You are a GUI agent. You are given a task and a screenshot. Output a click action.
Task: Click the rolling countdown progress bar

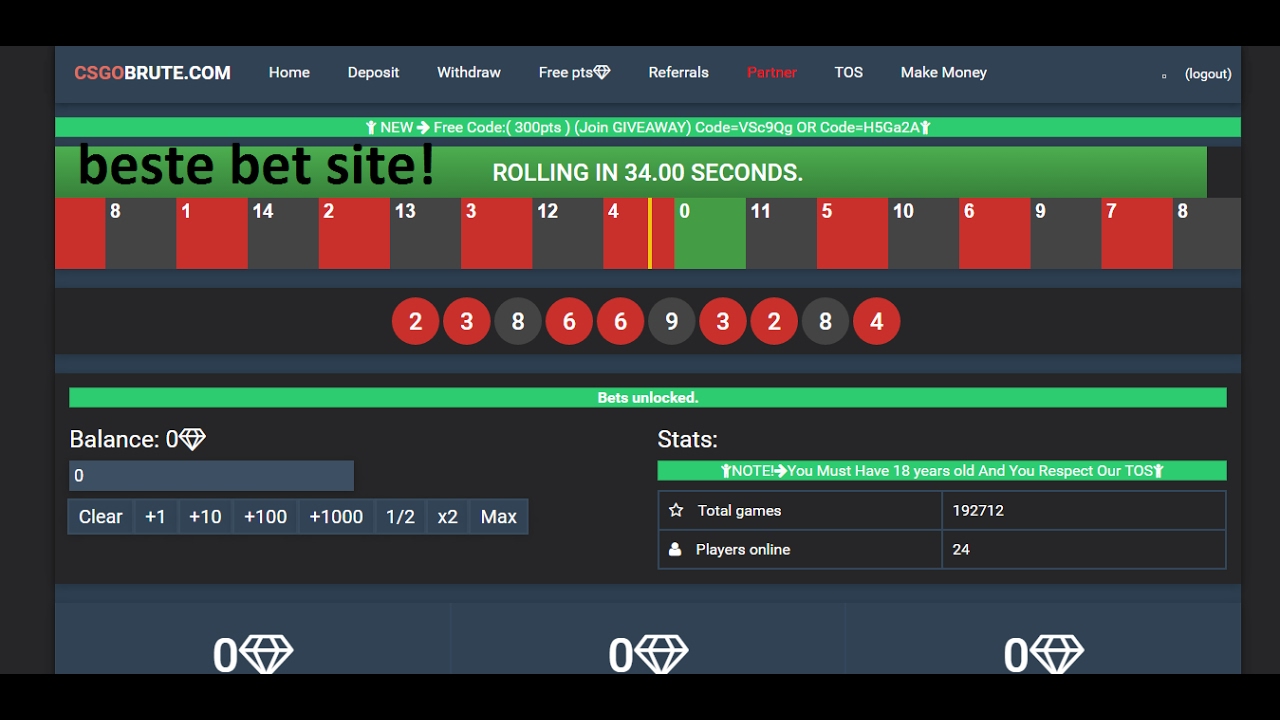pyautogui.click(x=631, y=172)
